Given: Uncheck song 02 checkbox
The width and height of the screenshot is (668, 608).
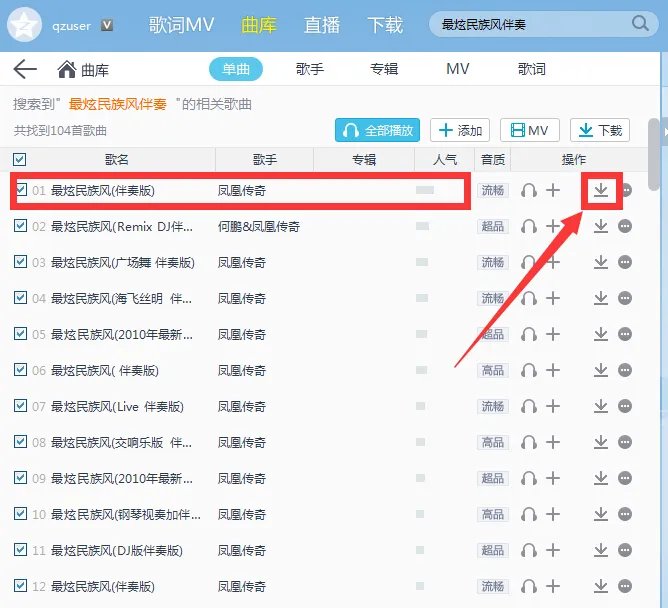Looking at the screenshot, I should click(20, 225).
